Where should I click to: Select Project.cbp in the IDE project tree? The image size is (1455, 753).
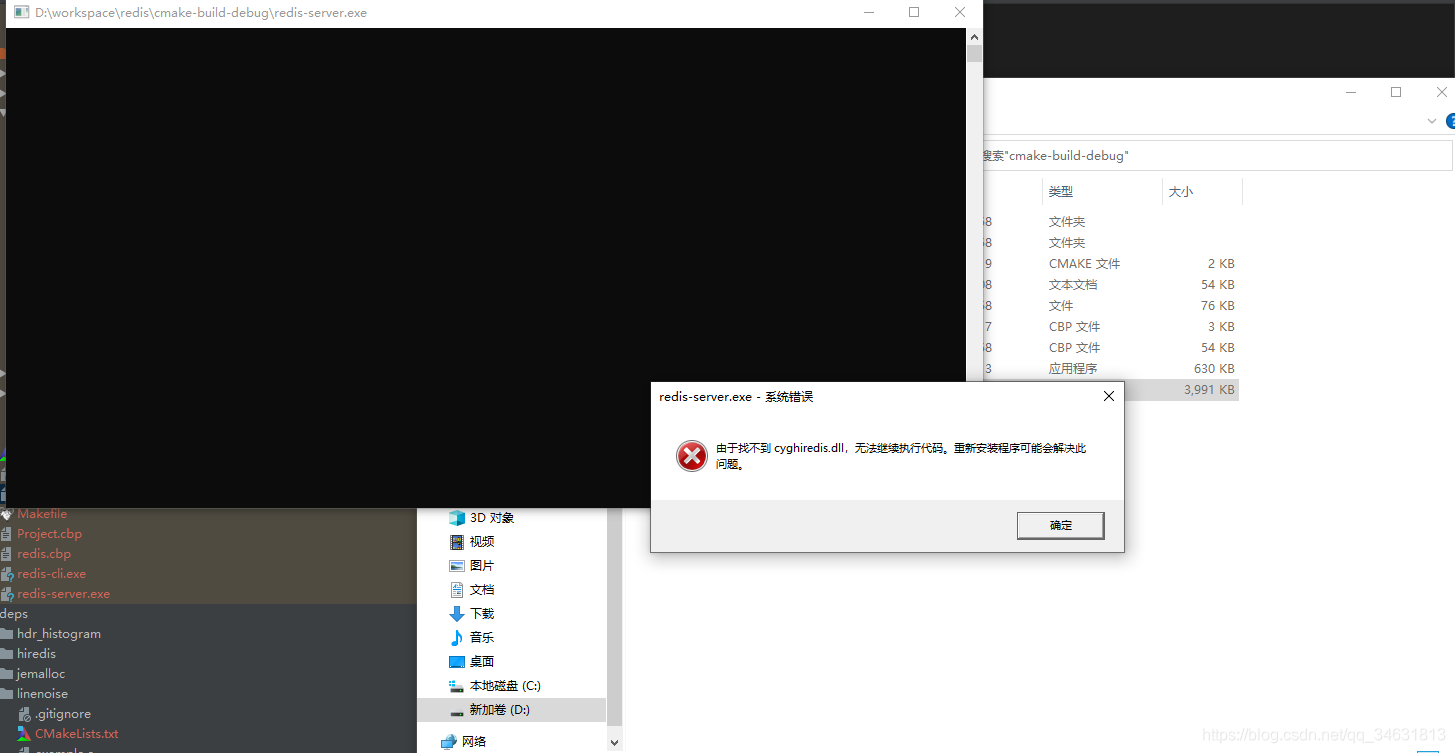(x=49, y=534)
